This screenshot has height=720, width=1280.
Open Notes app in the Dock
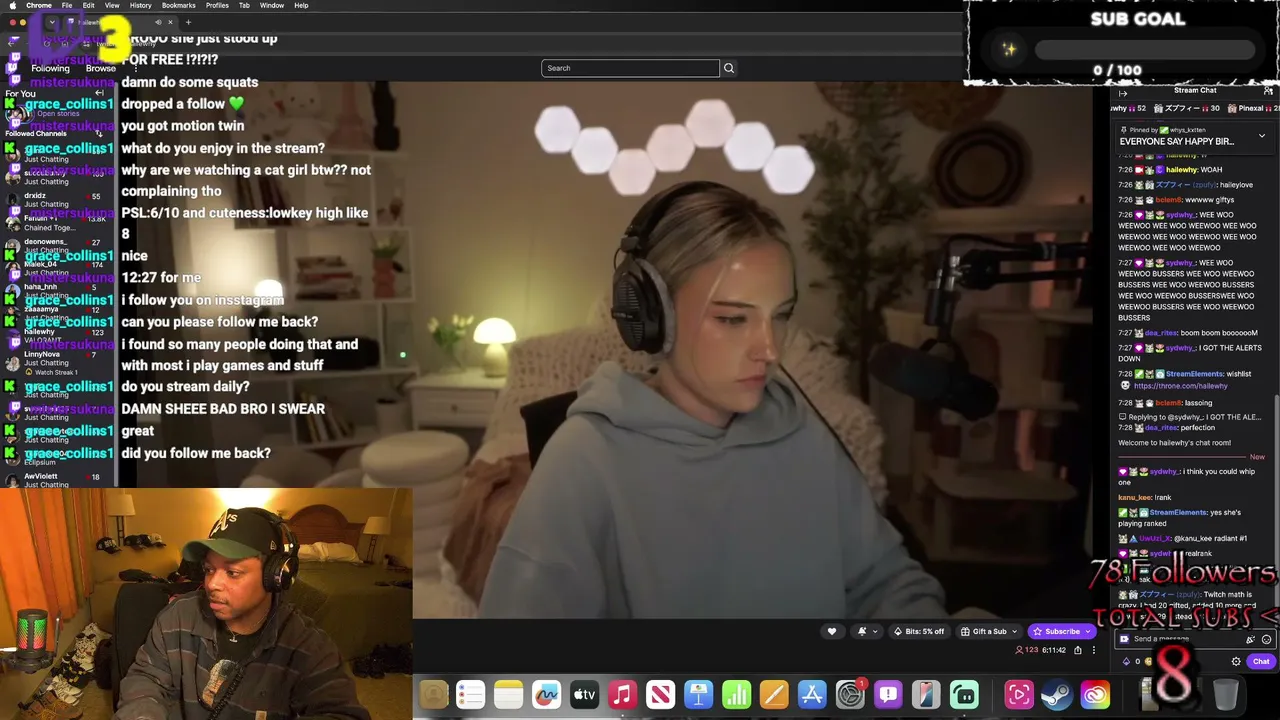coord(508,694)
